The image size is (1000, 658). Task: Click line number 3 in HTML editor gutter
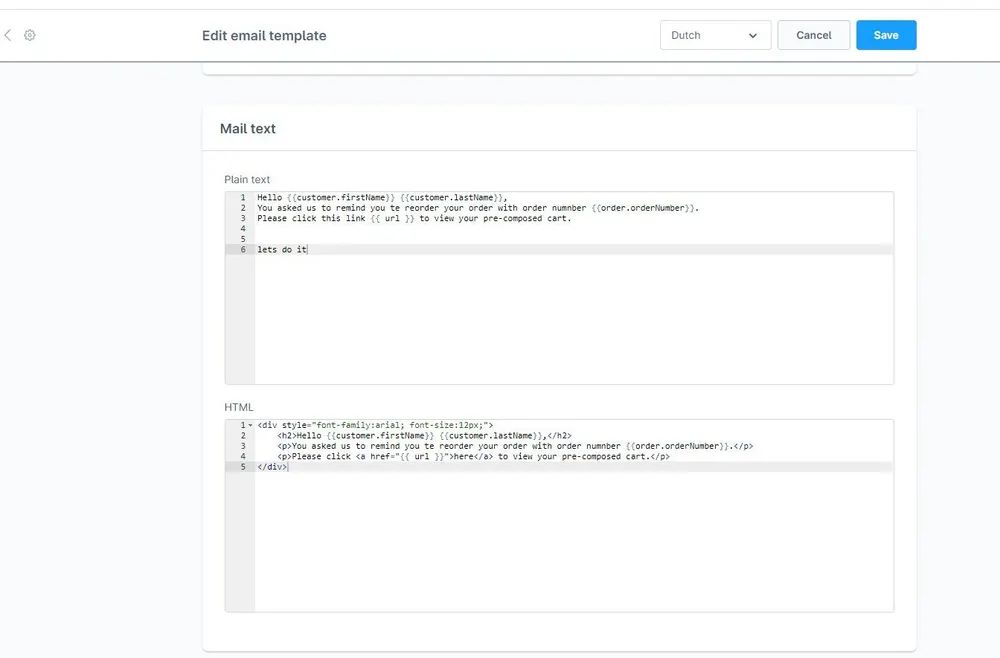pyautogui.click(x=242, y=446)
